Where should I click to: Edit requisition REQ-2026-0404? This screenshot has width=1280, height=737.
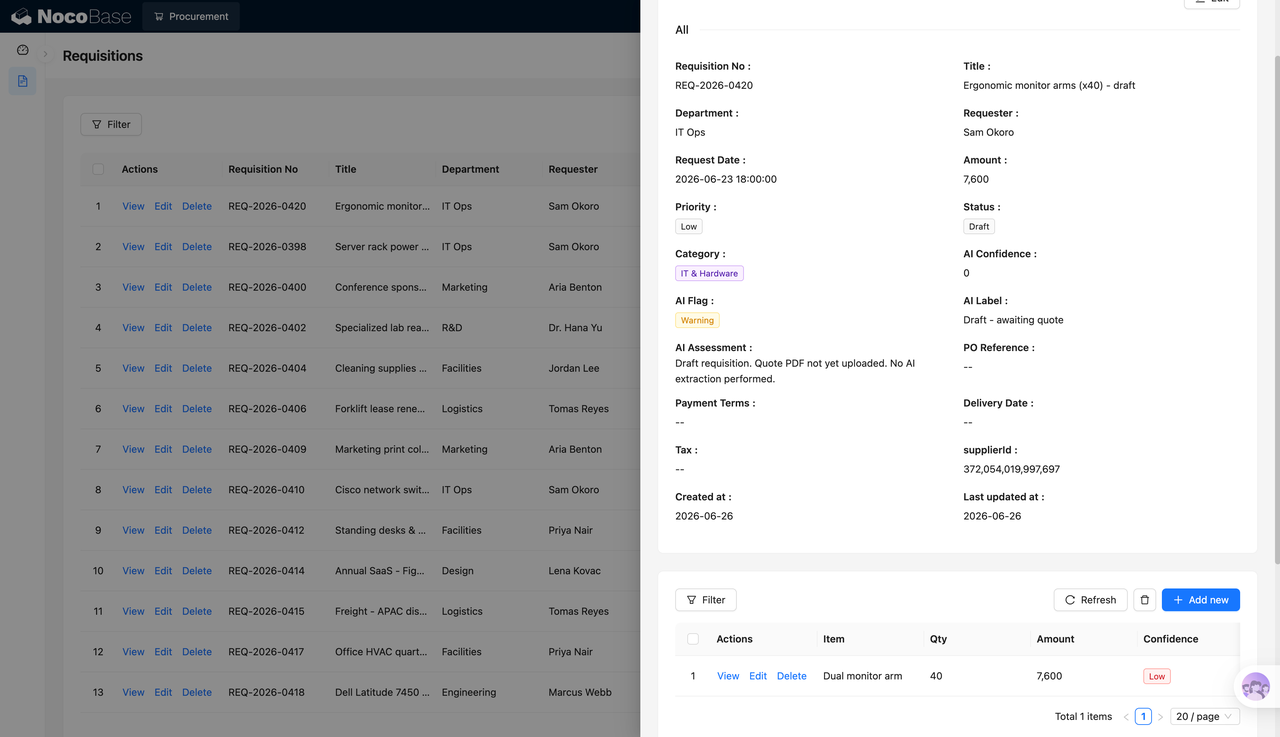click(163, 368)
